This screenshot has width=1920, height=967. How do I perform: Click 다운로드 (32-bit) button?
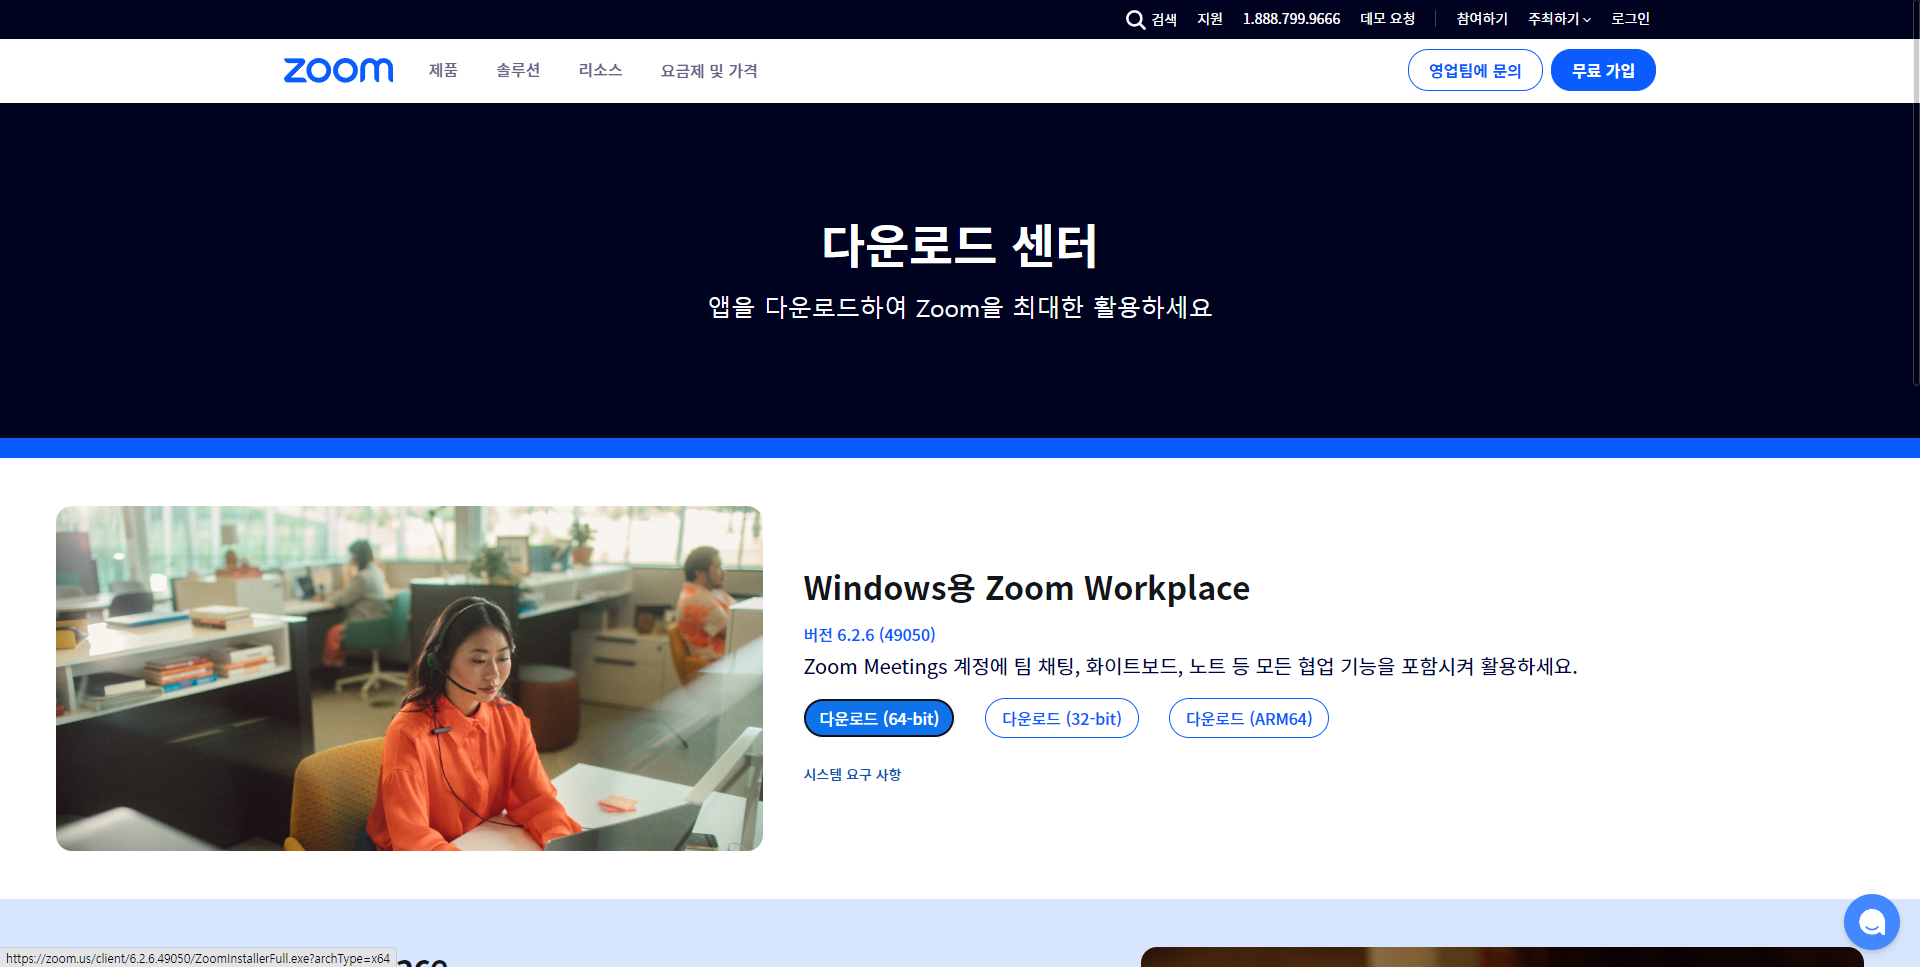click(1062, 718)
